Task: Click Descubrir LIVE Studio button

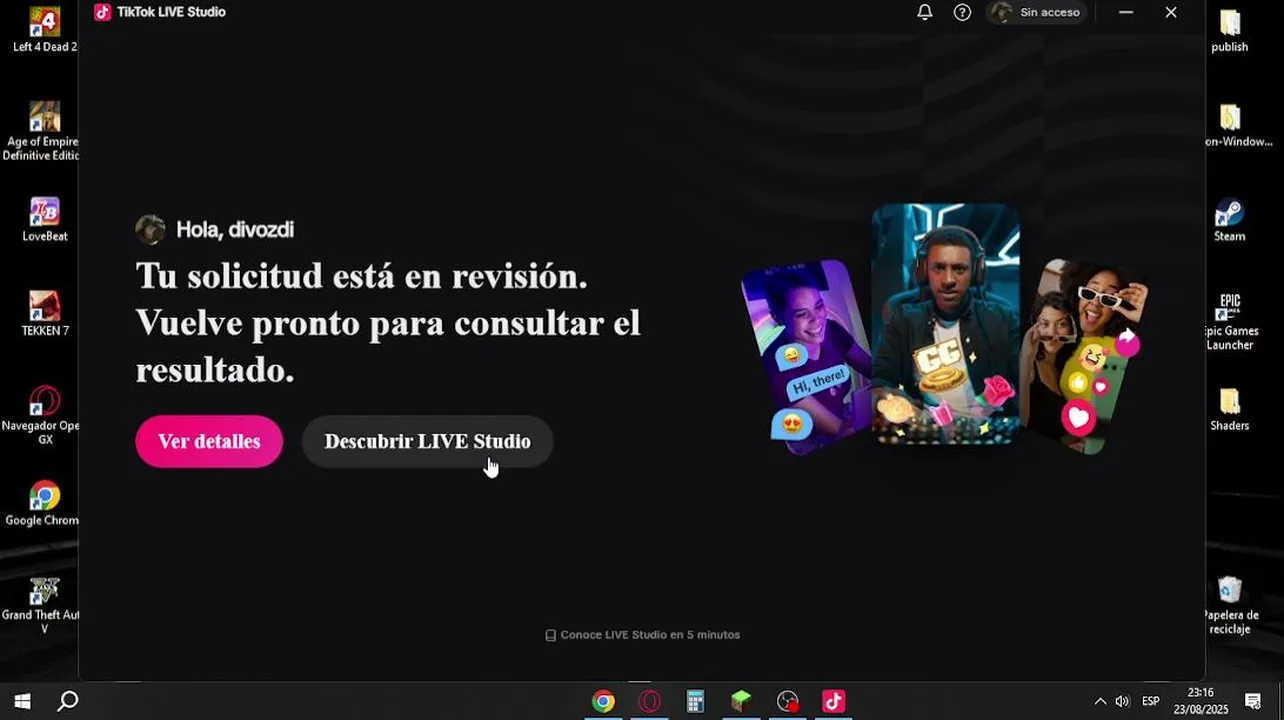Action: (x=427, y=441)
